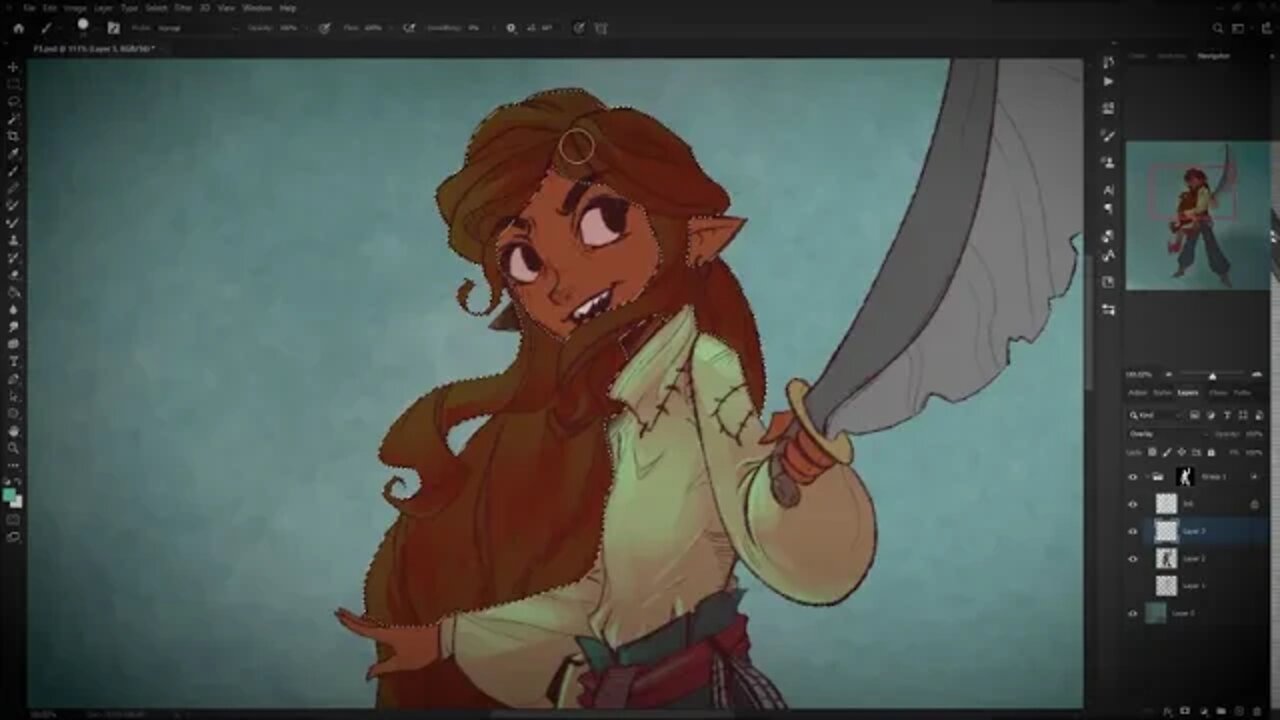Open the Brush Settings panel icon
Screen dimensions: 1280x720
pos(113,28)
